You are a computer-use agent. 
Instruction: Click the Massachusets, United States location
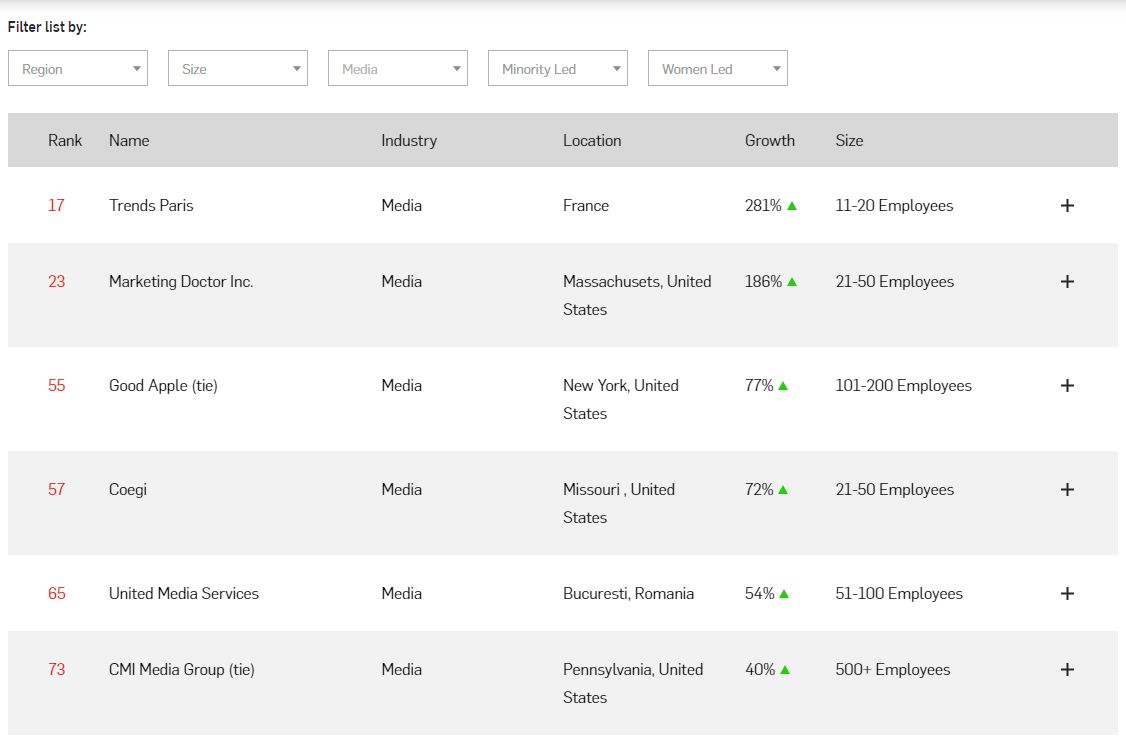tap(637, 295)
